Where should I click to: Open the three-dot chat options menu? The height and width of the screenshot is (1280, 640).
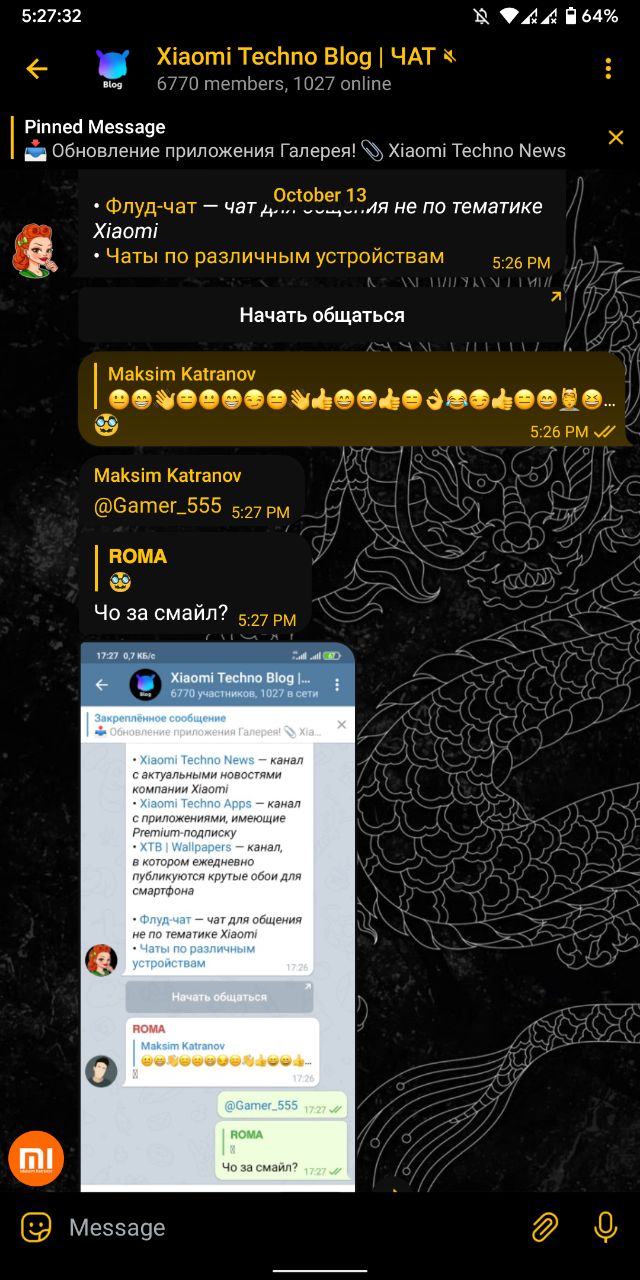coord(608,69)
